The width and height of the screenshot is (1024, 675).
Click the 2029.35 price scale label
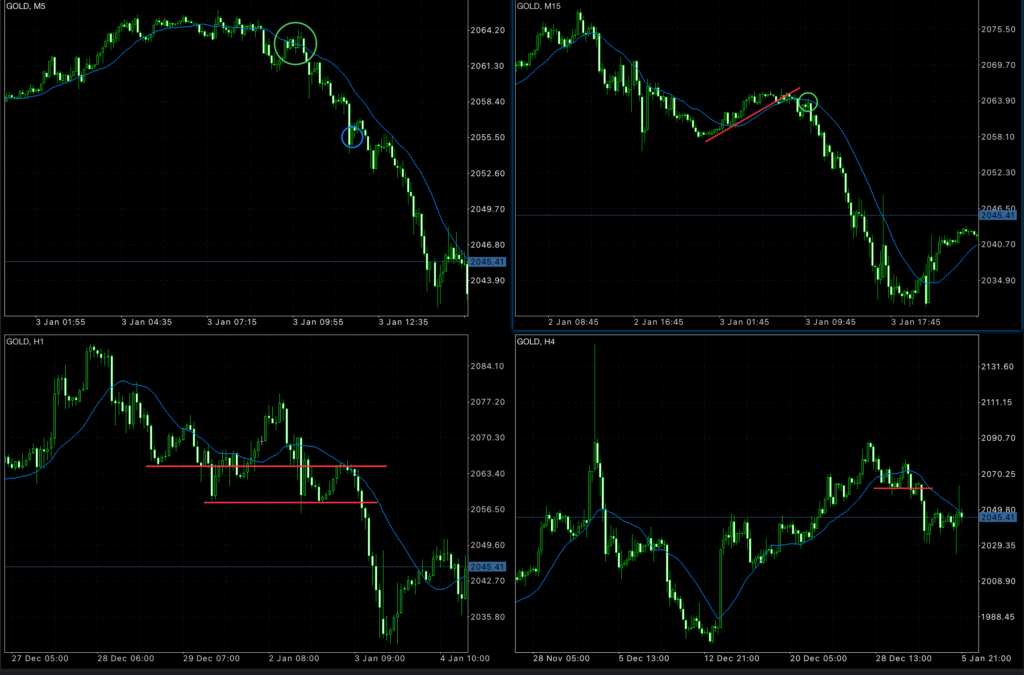point(998,545)
